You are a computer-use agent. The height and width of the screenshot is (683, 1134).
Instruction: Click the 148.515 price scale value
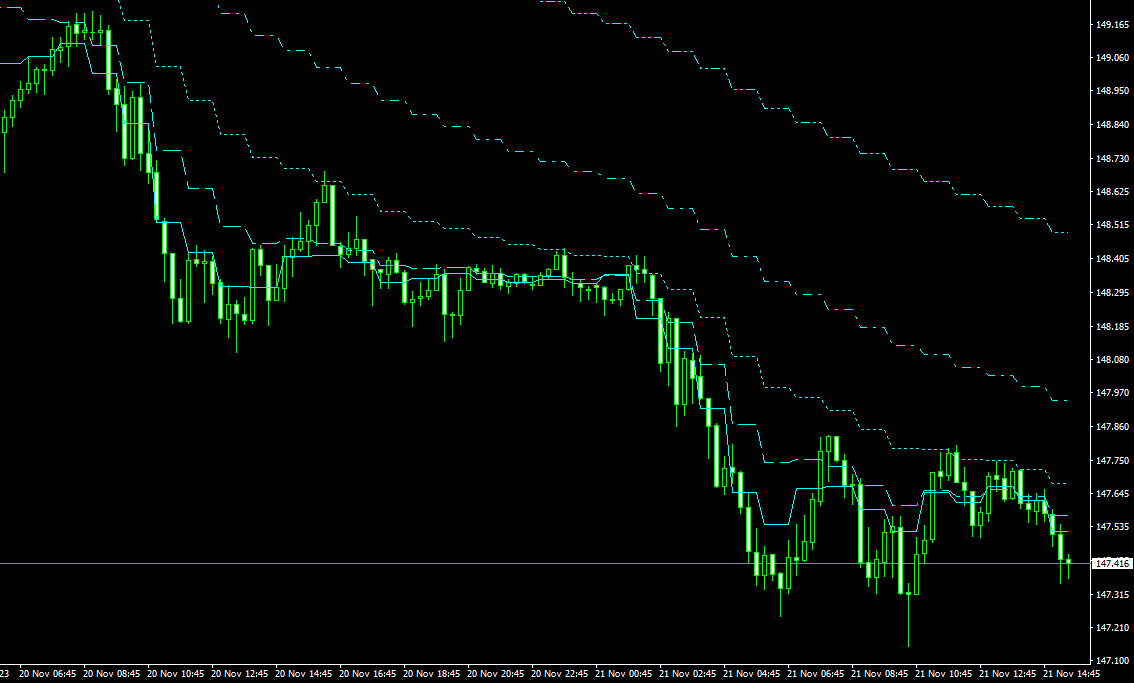[x=1112, y=225]
